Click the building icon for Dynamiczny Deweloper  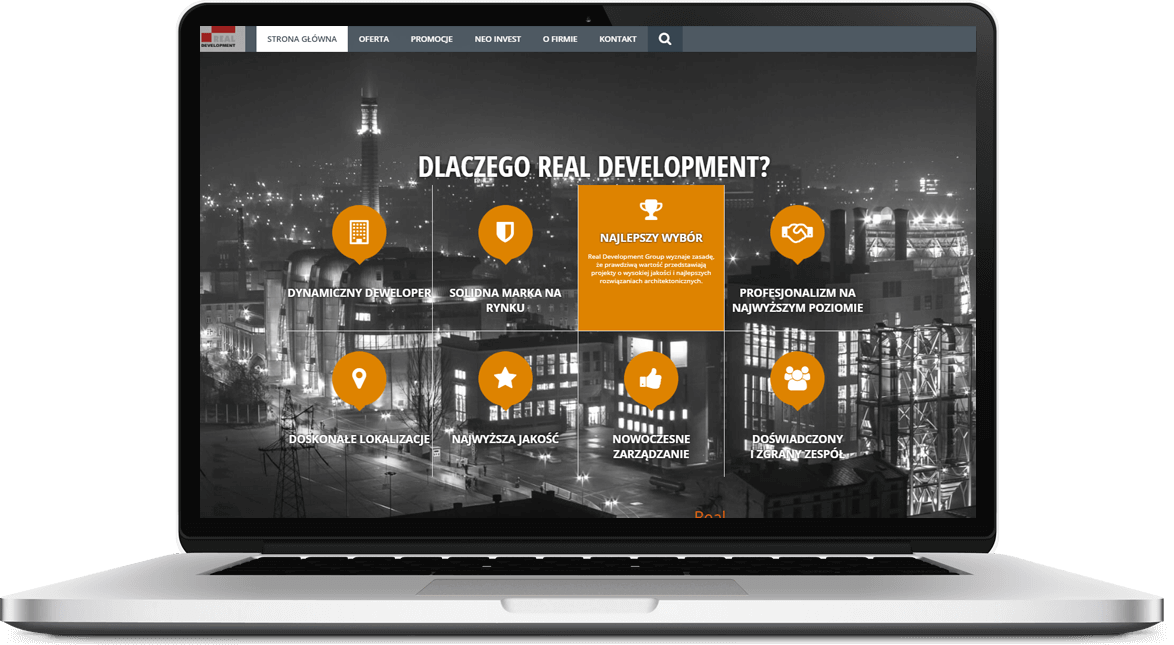[359, 232]
